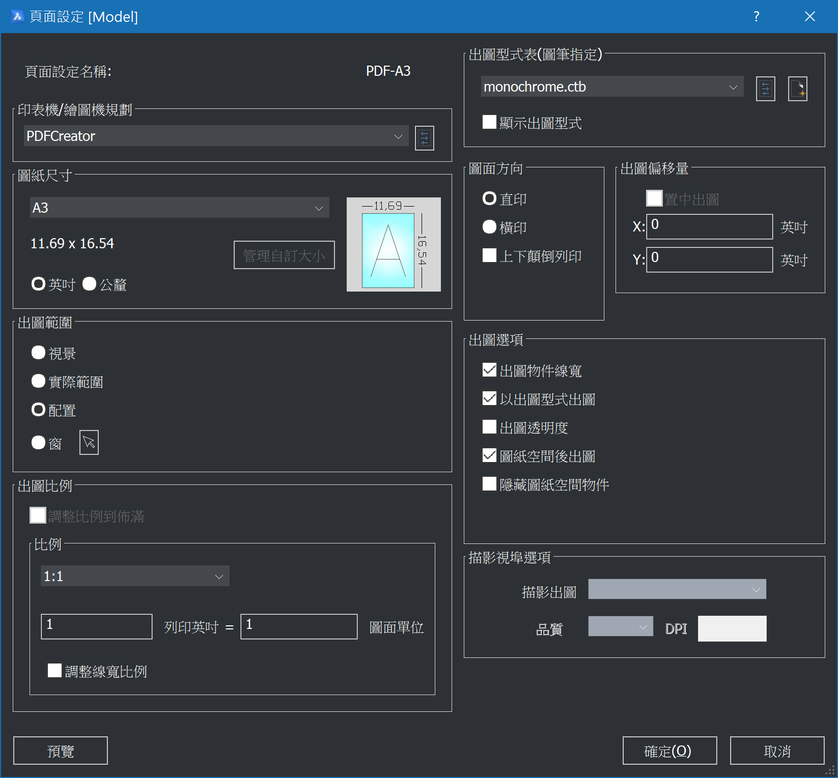Enable hide paperspace objects checkbox

pos(489,484)
